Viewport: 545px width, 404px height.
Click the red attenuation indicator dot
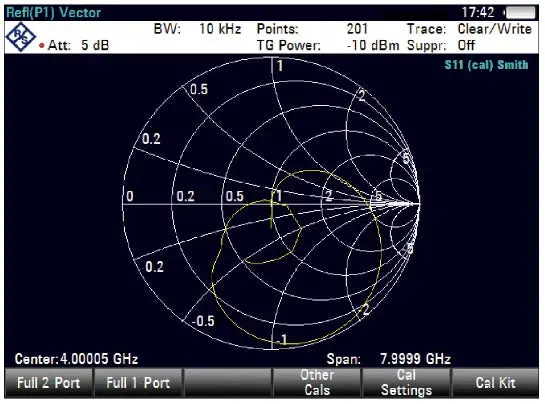pyautogui.click(x=42, y=46)
